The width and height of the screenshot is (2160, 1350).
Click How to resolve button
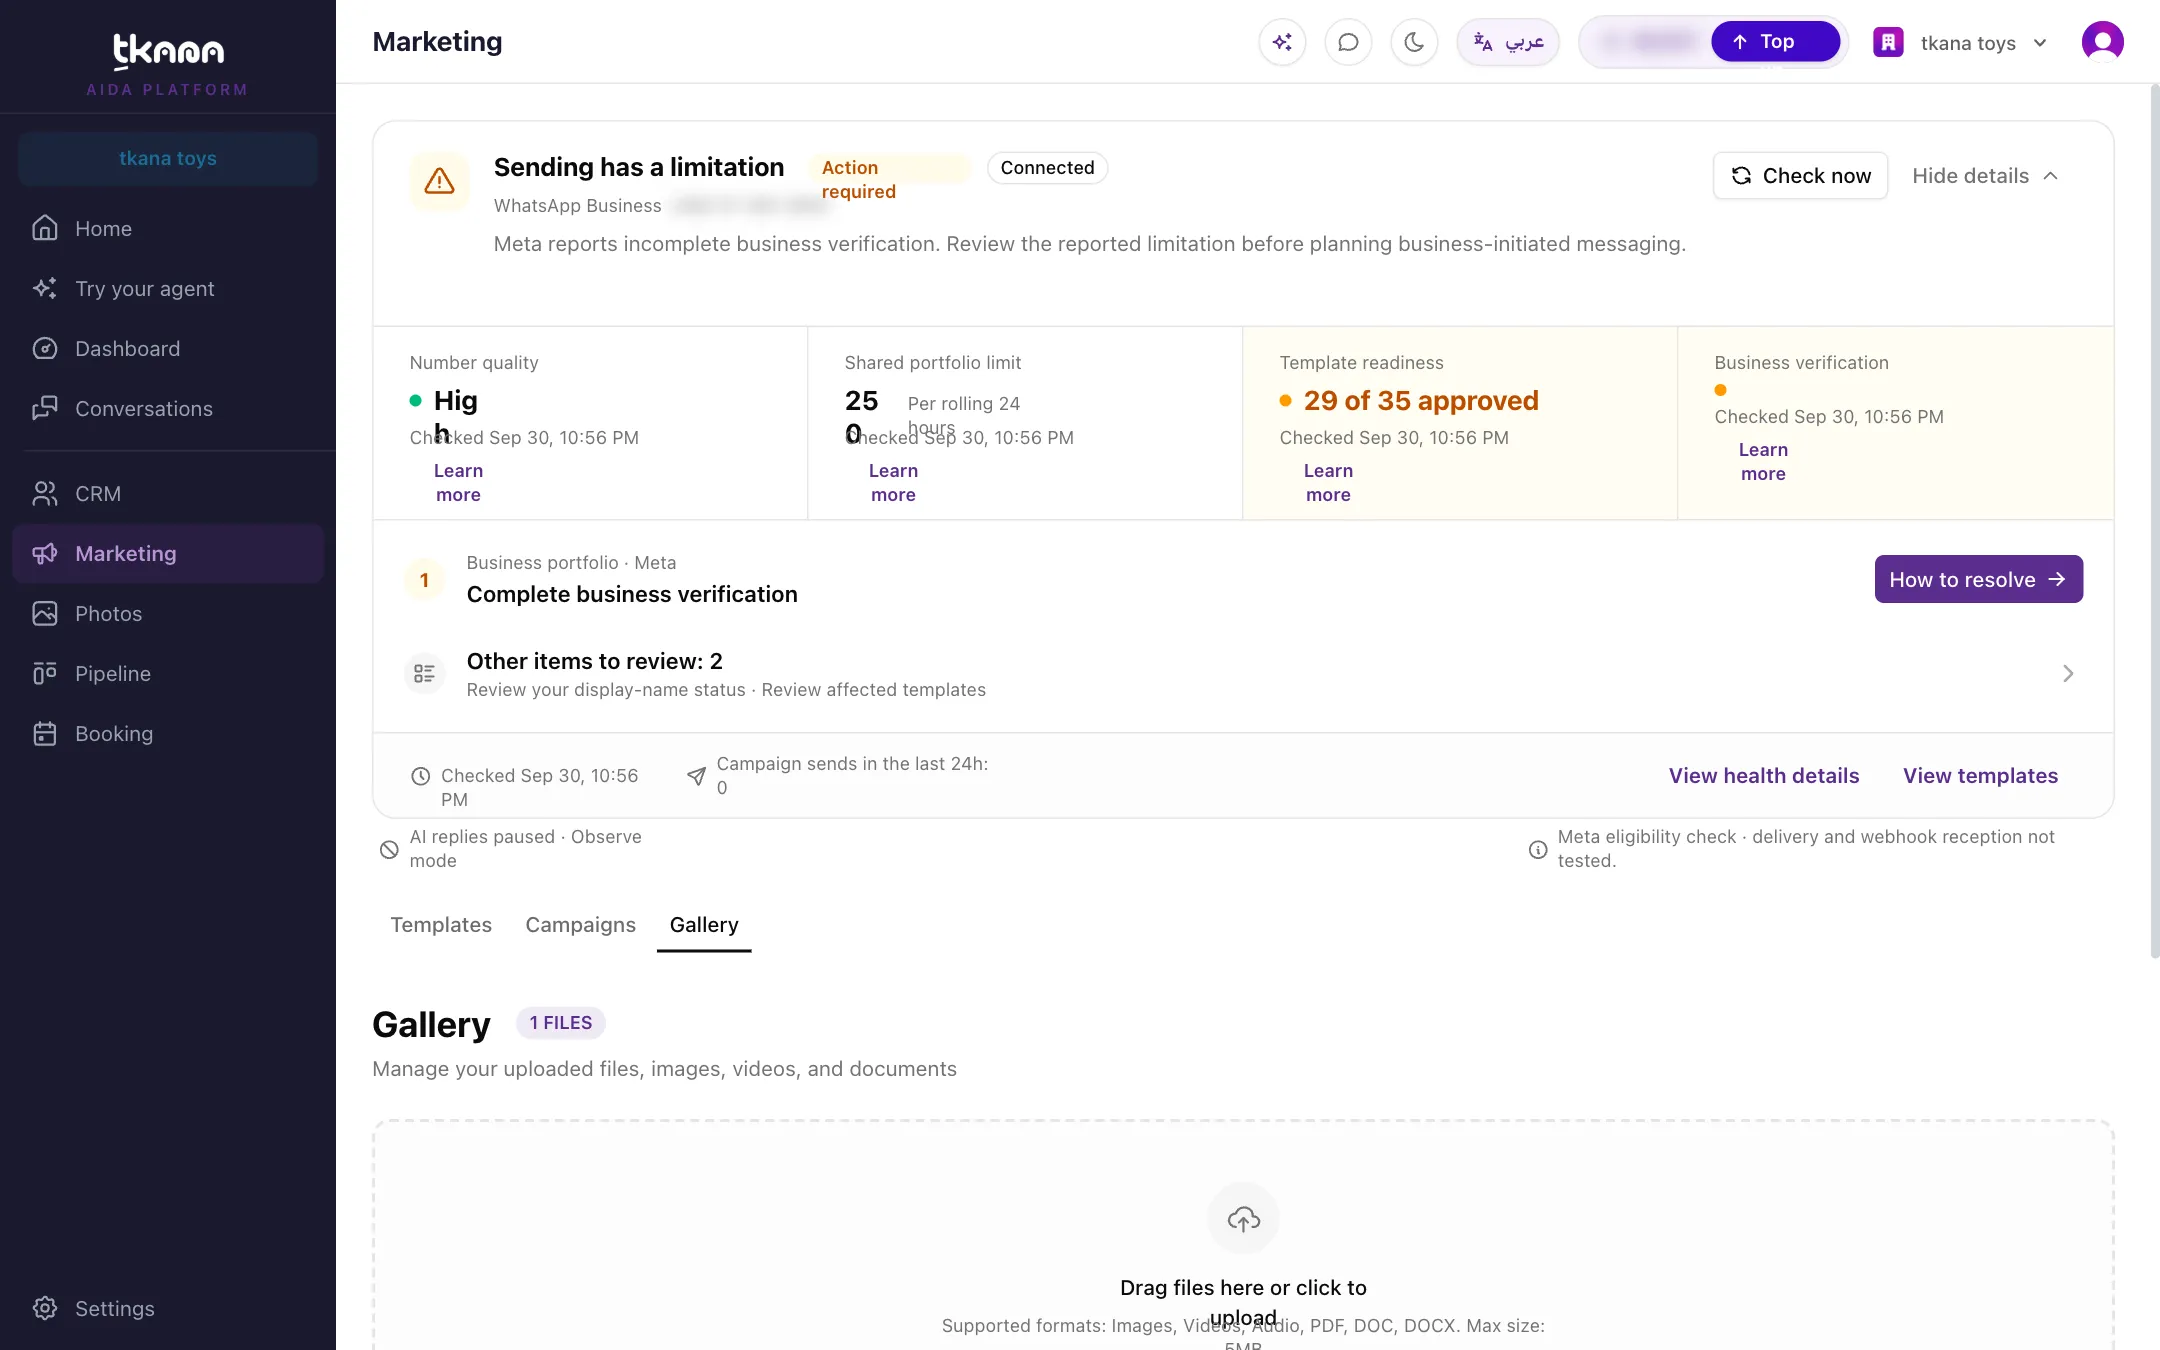pyautogui.click(x=1978, y=579)
